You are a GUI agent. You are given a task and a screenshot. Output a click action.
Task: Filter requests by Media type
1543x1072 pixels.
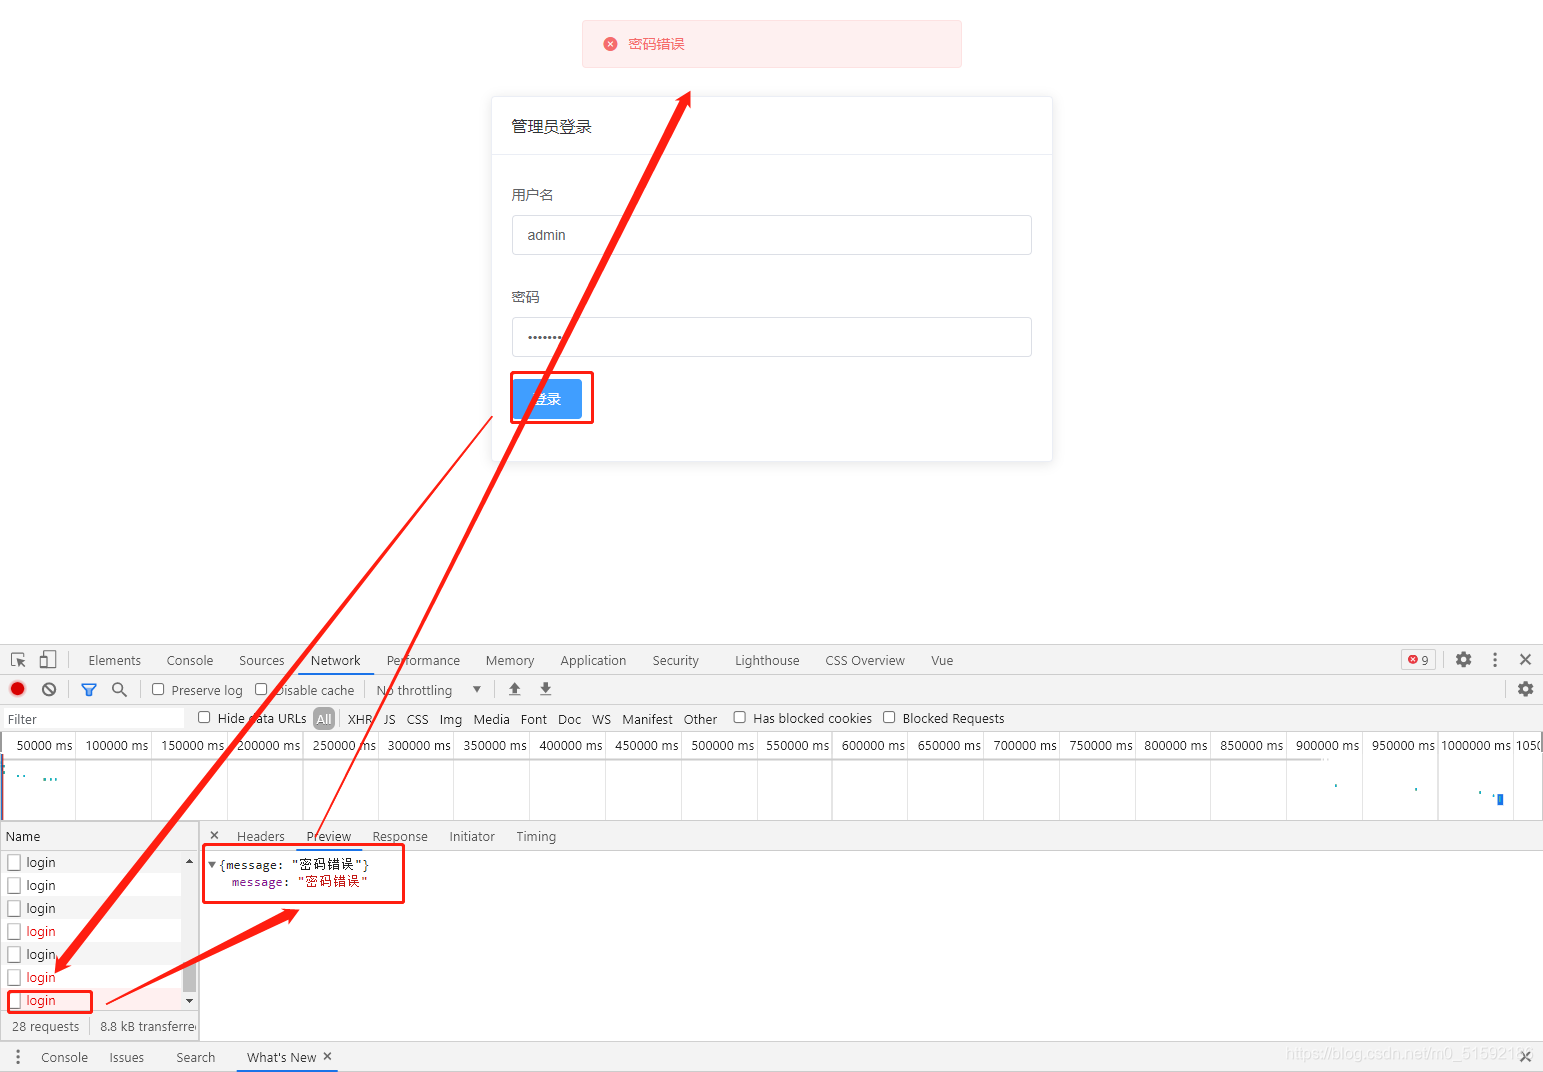tap(492, 719)
